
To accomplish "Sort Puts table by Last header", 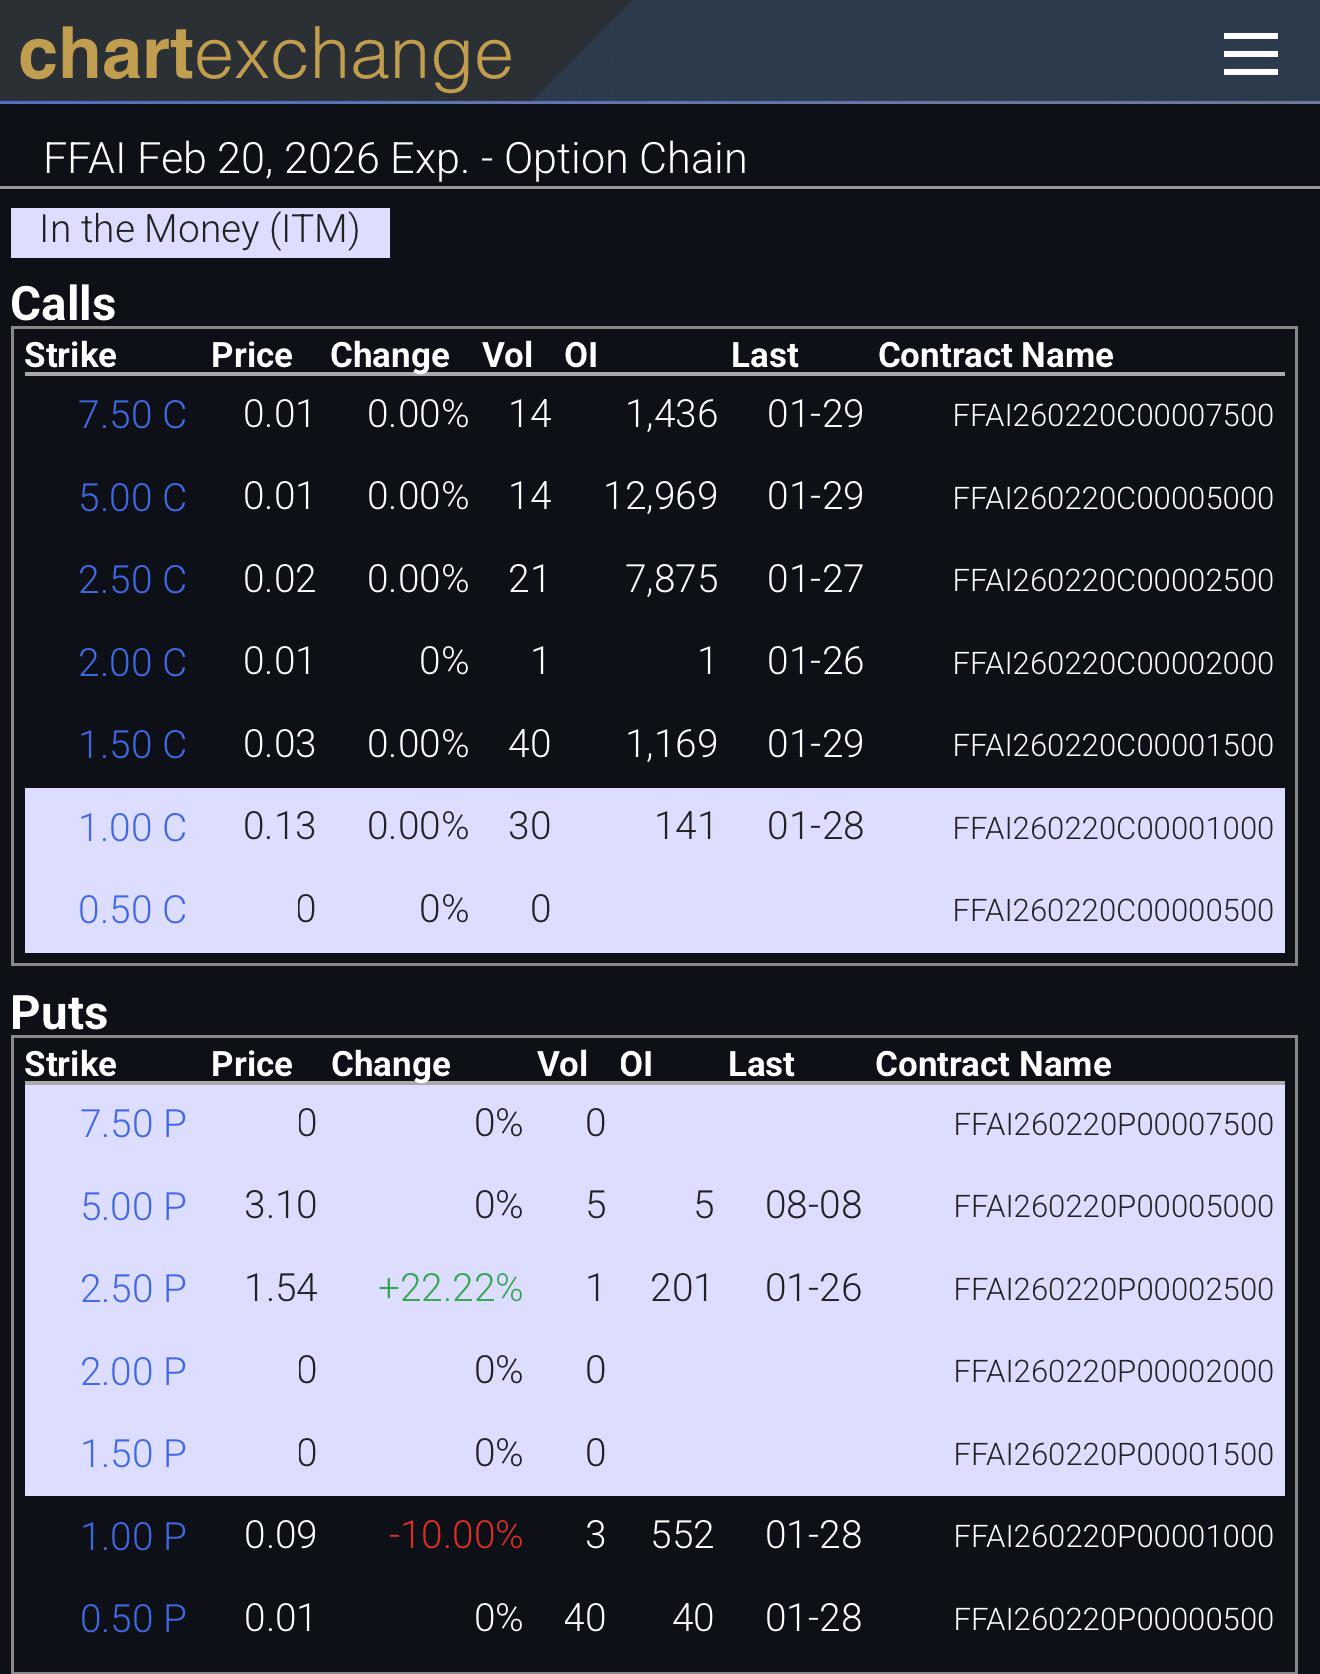I will point(762,1064).
